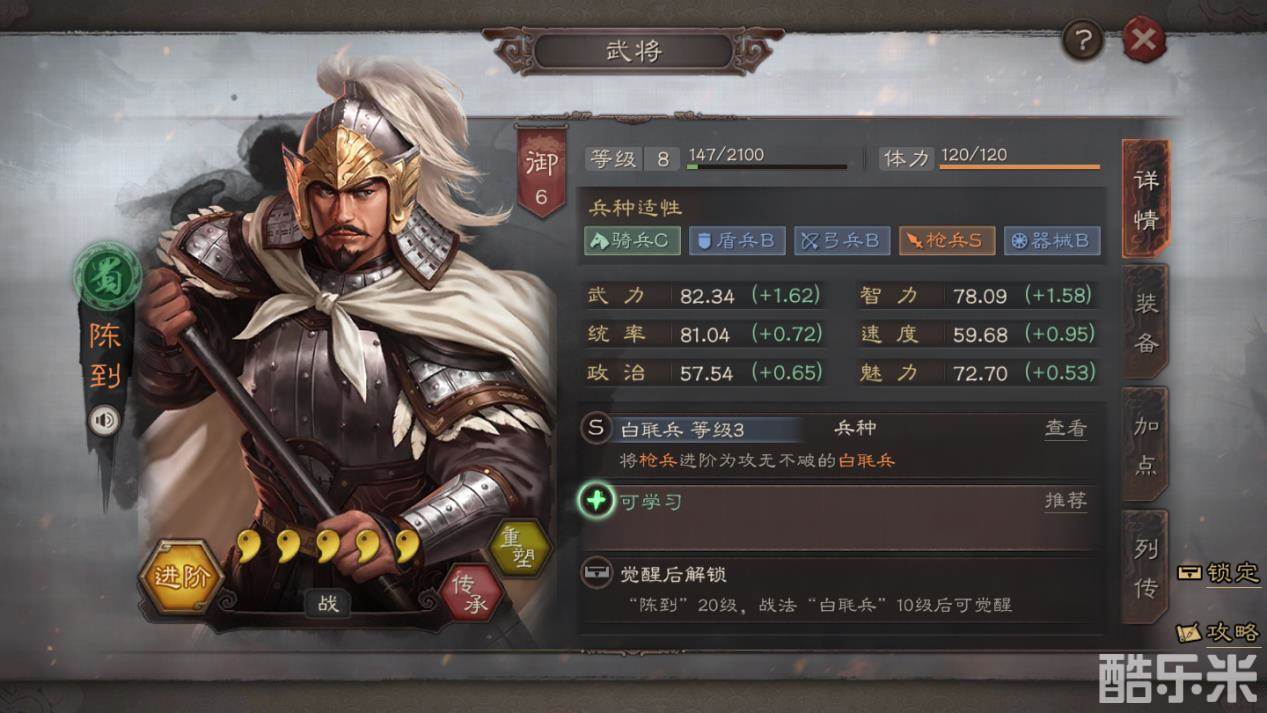Image resolution: width=1267 pixels, height=713 pixels.
Task: Open 推荐 skill recommendations
Action: click(1066, 501)
